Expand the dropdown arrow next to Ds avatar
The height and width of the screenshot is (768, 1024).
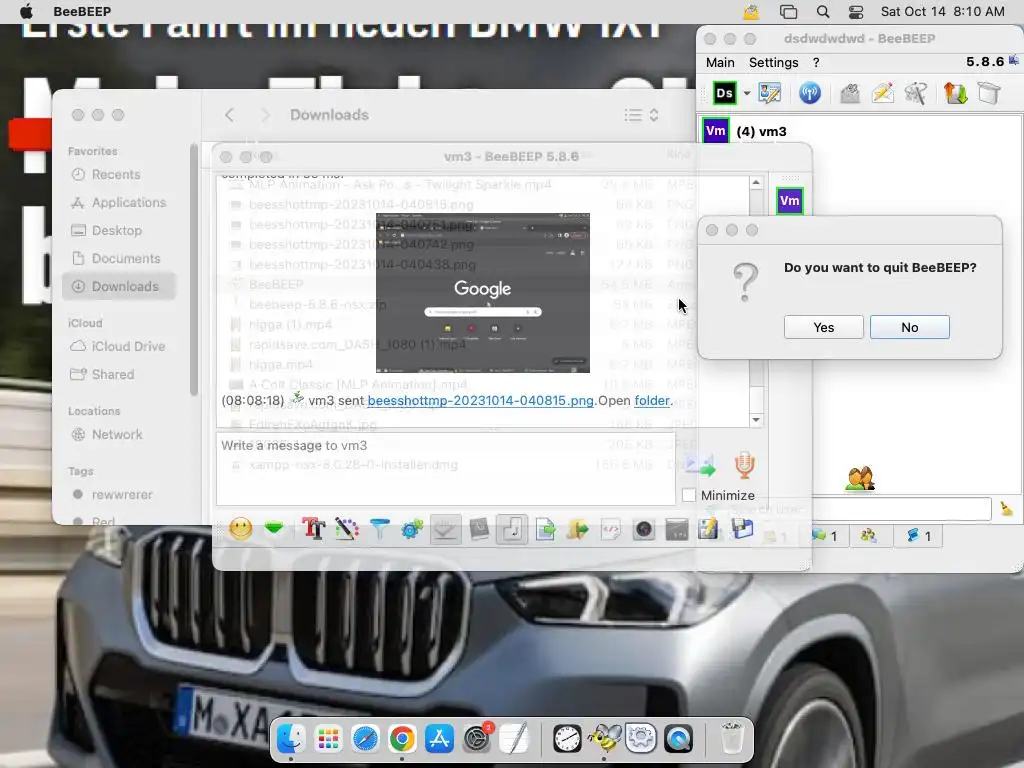pyautogui.click(x=746, y=93)
